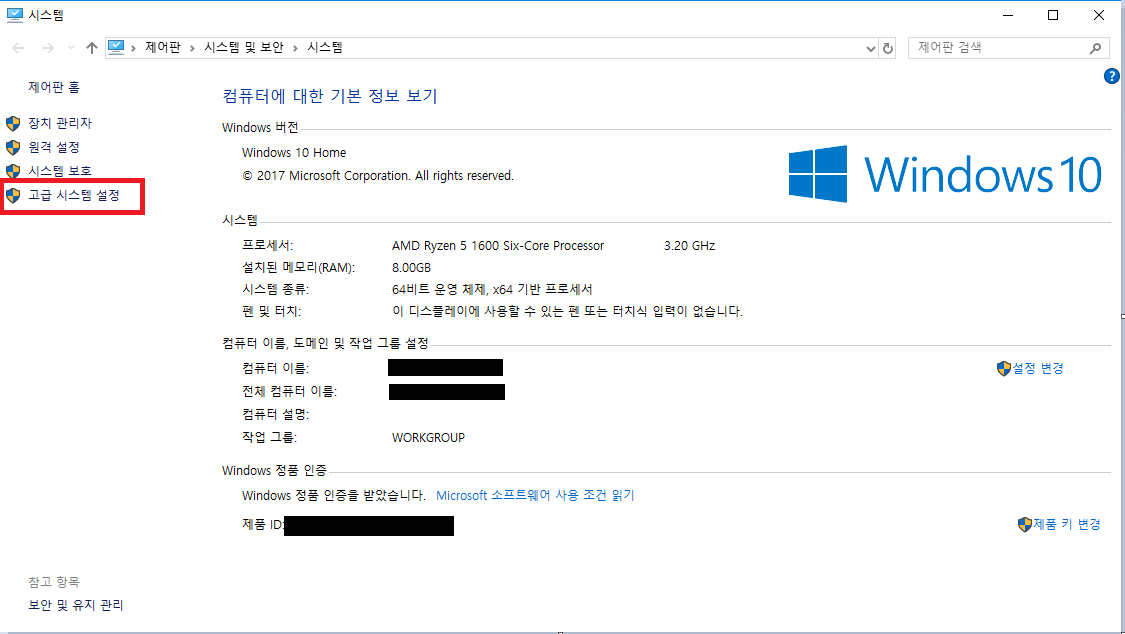Screen dimensions: 1125x634
Task: Open System protection (시스템 보호) link
Action: (x=60, y=171)
